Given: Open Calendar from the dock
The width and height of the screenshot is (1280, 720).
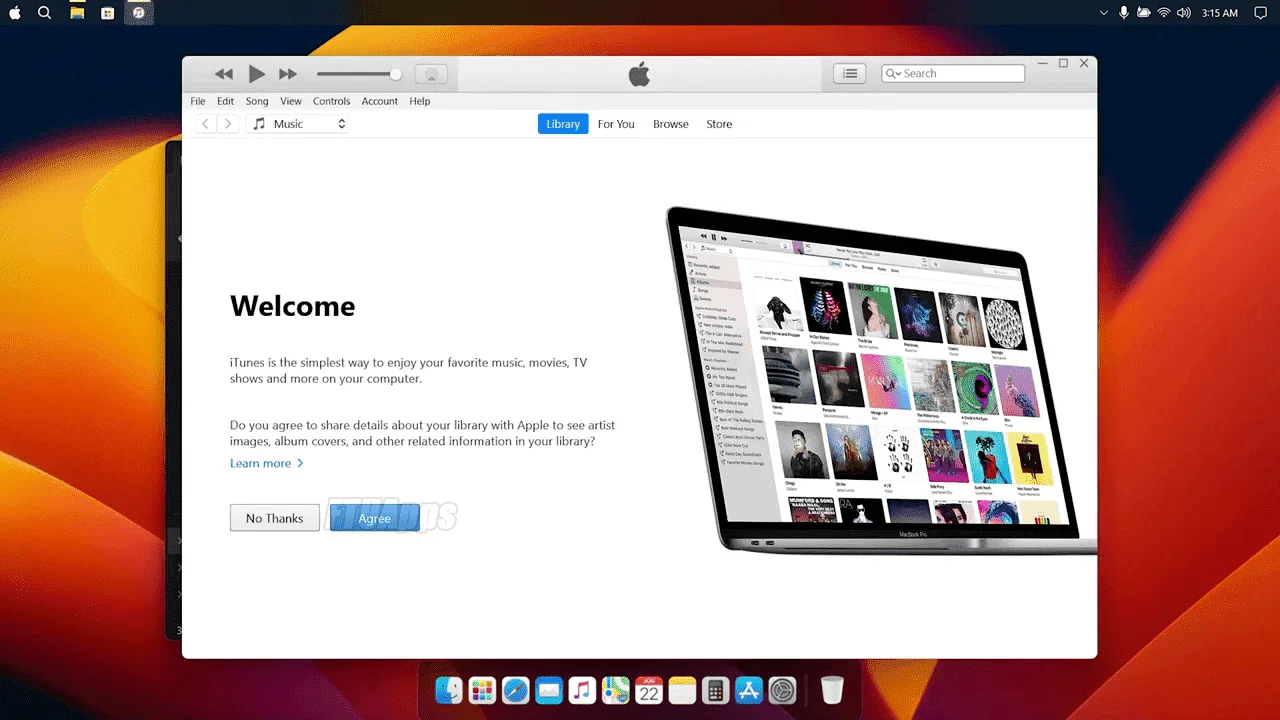Looking at the screenshot, I should (649, 690).
